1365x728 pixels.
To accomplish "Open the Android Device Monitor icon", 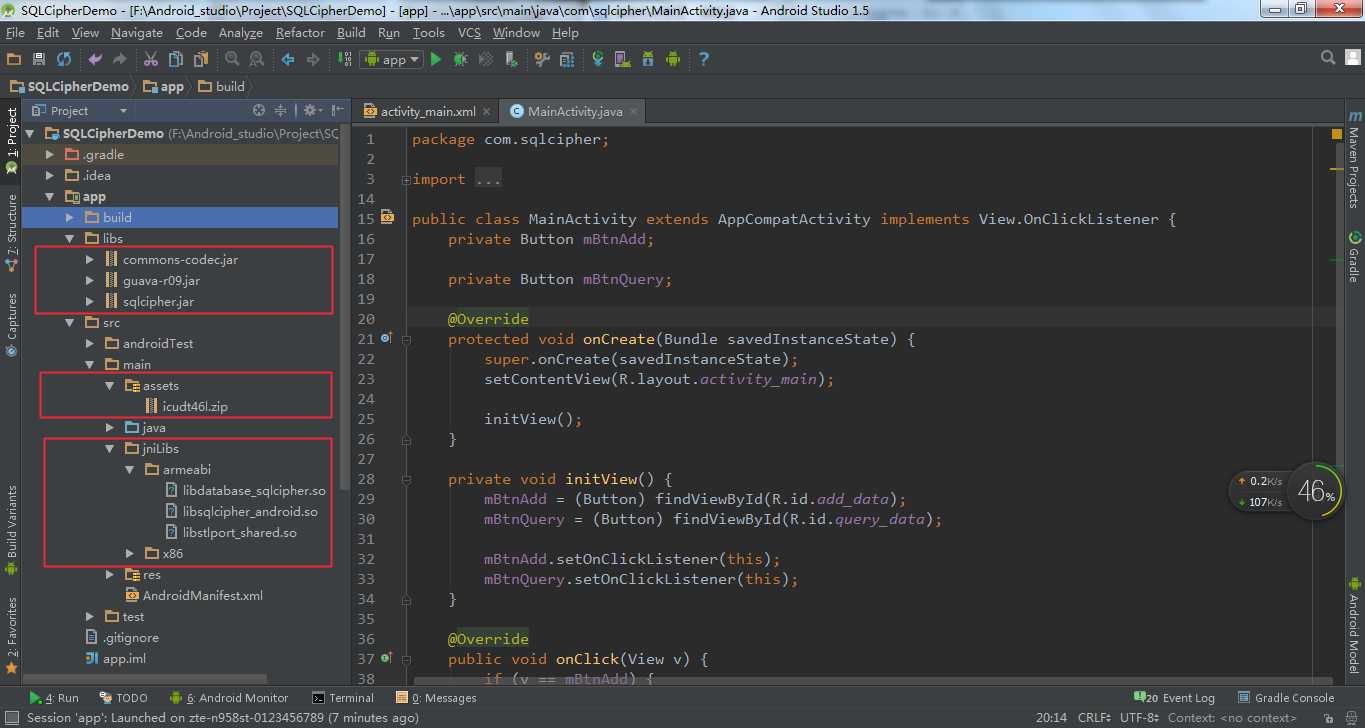I will [x=673, y=60].
